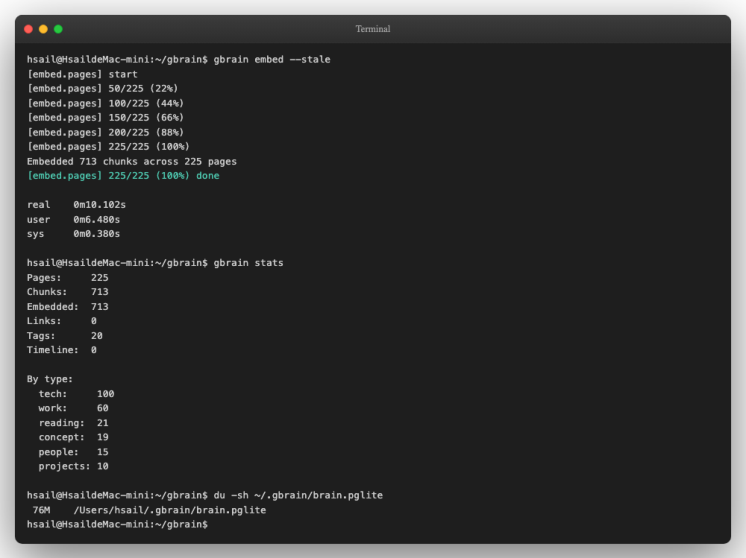Click the 'Links: 0' stat line
Viewport: 746px width, 558px height.
pos(62,321)
